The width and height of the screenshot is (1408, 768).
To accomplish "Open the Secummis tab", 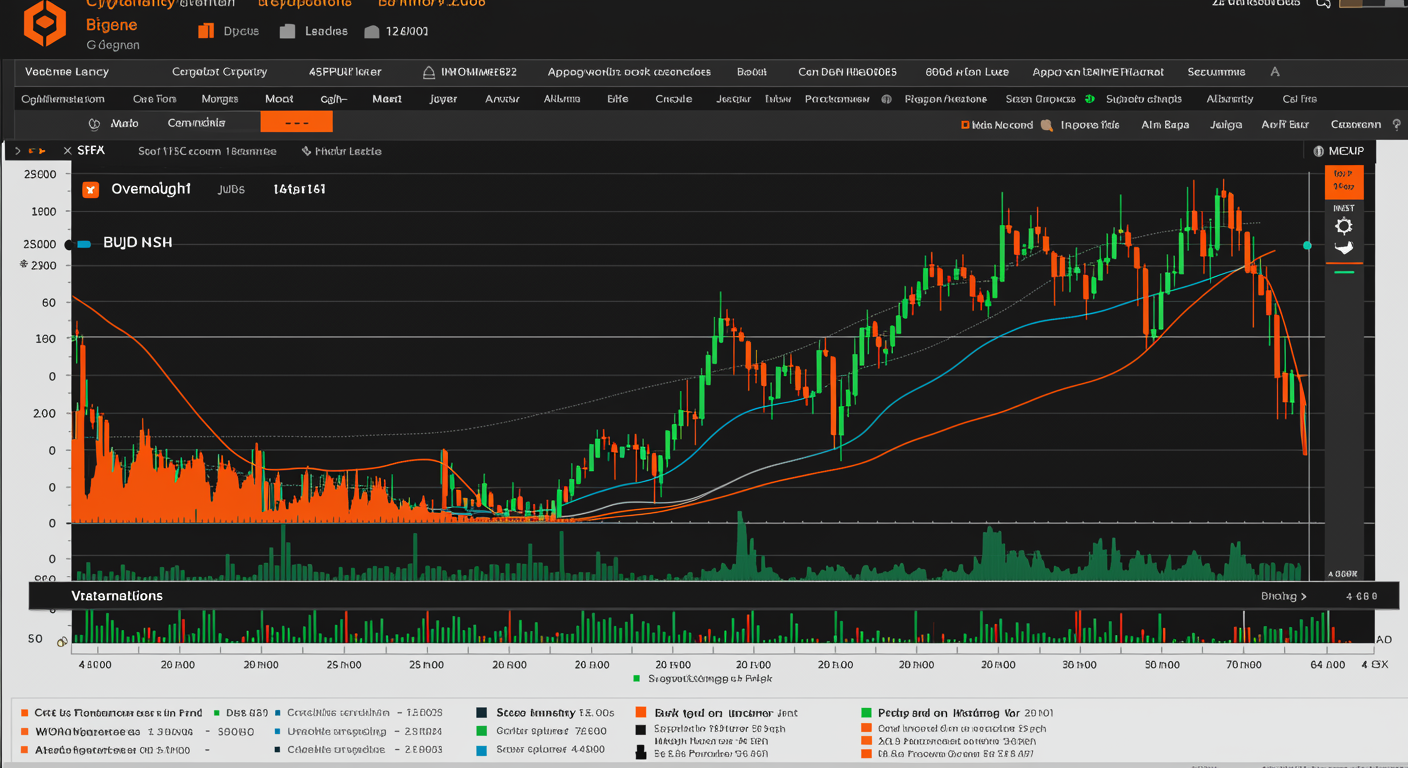I will pyautogui.click(x=1216, y=72).
